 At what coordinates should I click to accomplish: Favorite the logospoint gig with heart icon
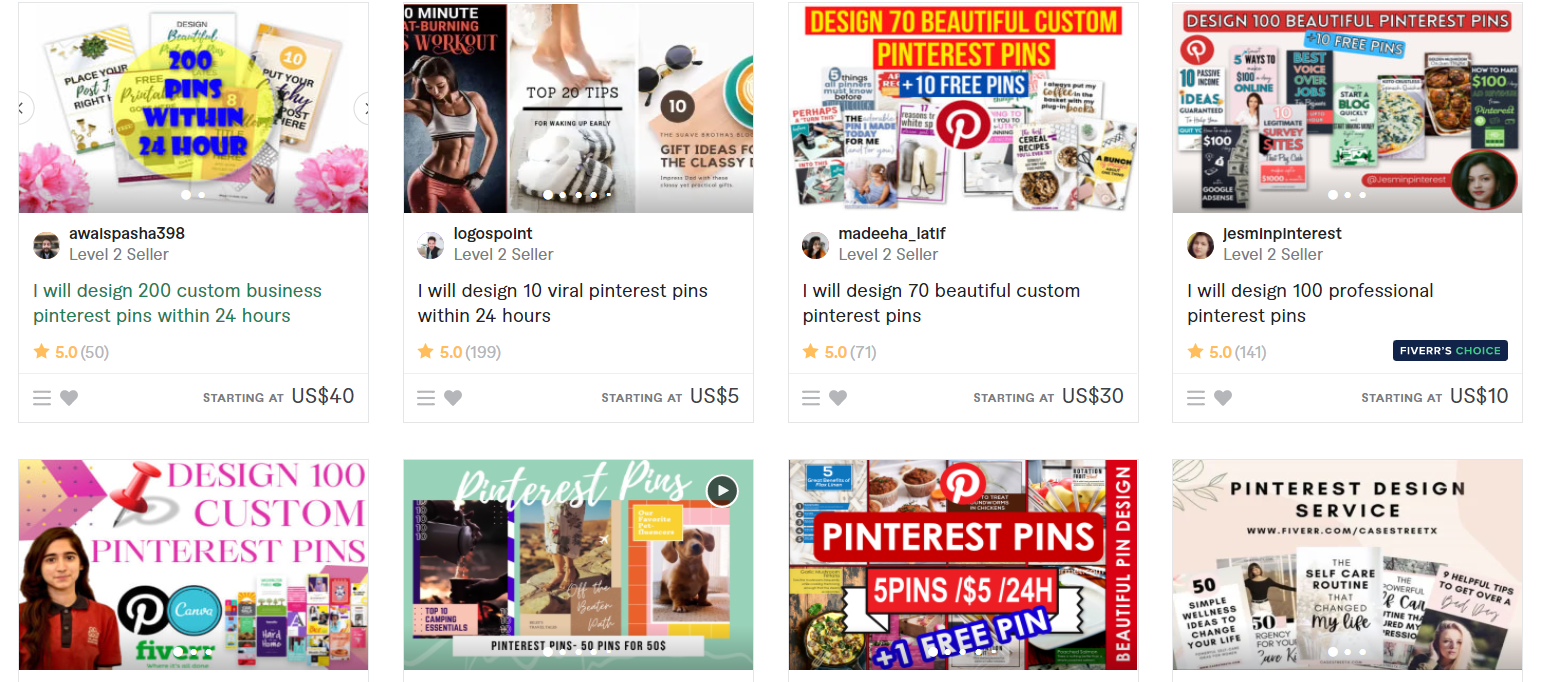(x=453, y=398)
